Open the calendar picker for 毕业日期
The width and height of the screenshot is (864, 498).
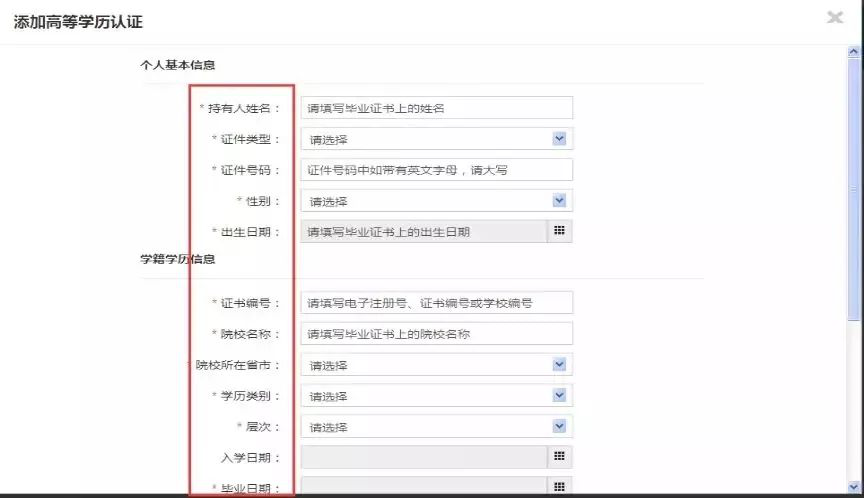coord(559,486)
